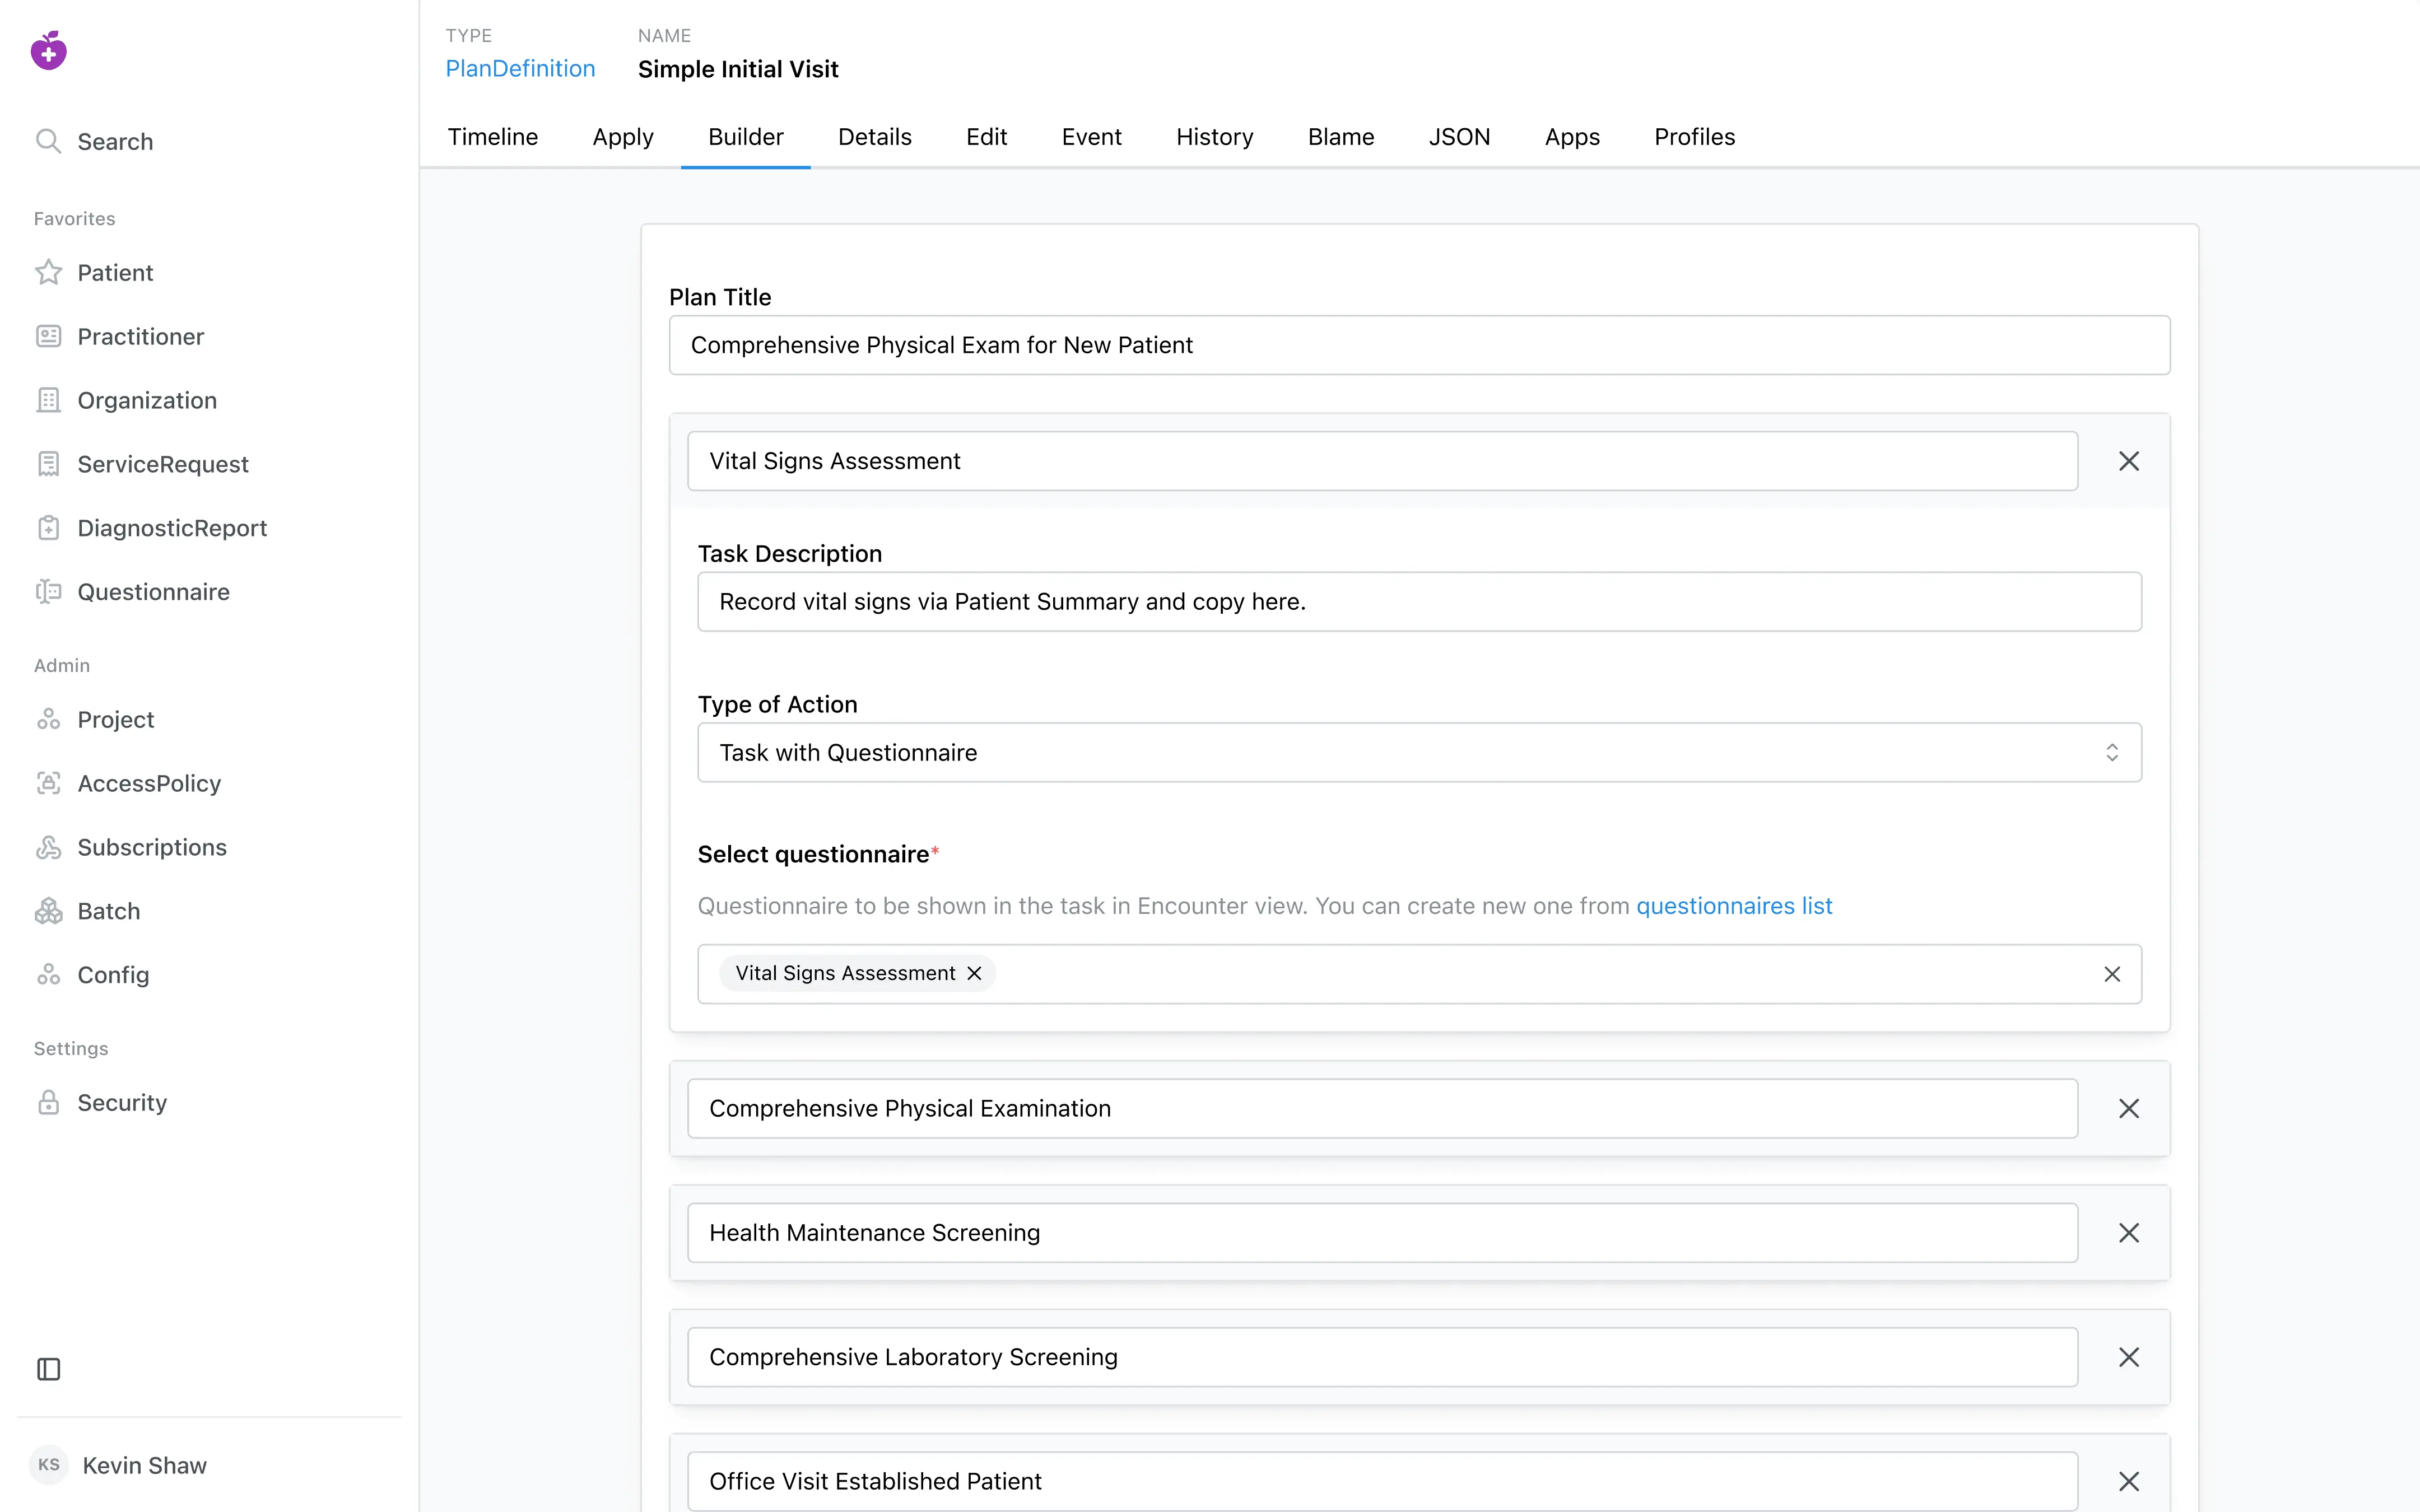Click the Batch cubes icon
2420x1512 pixels.
click(x=48, y=911)
